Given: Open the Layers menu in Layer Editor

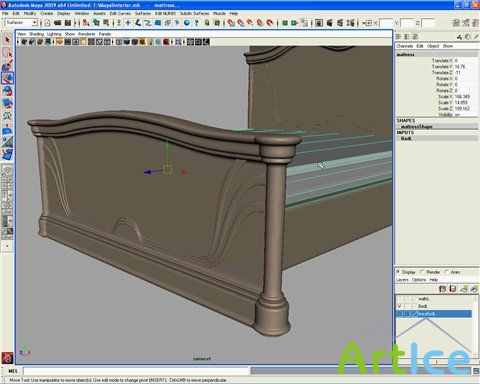Looking at the screenshot, I should [x=402, y=280].
